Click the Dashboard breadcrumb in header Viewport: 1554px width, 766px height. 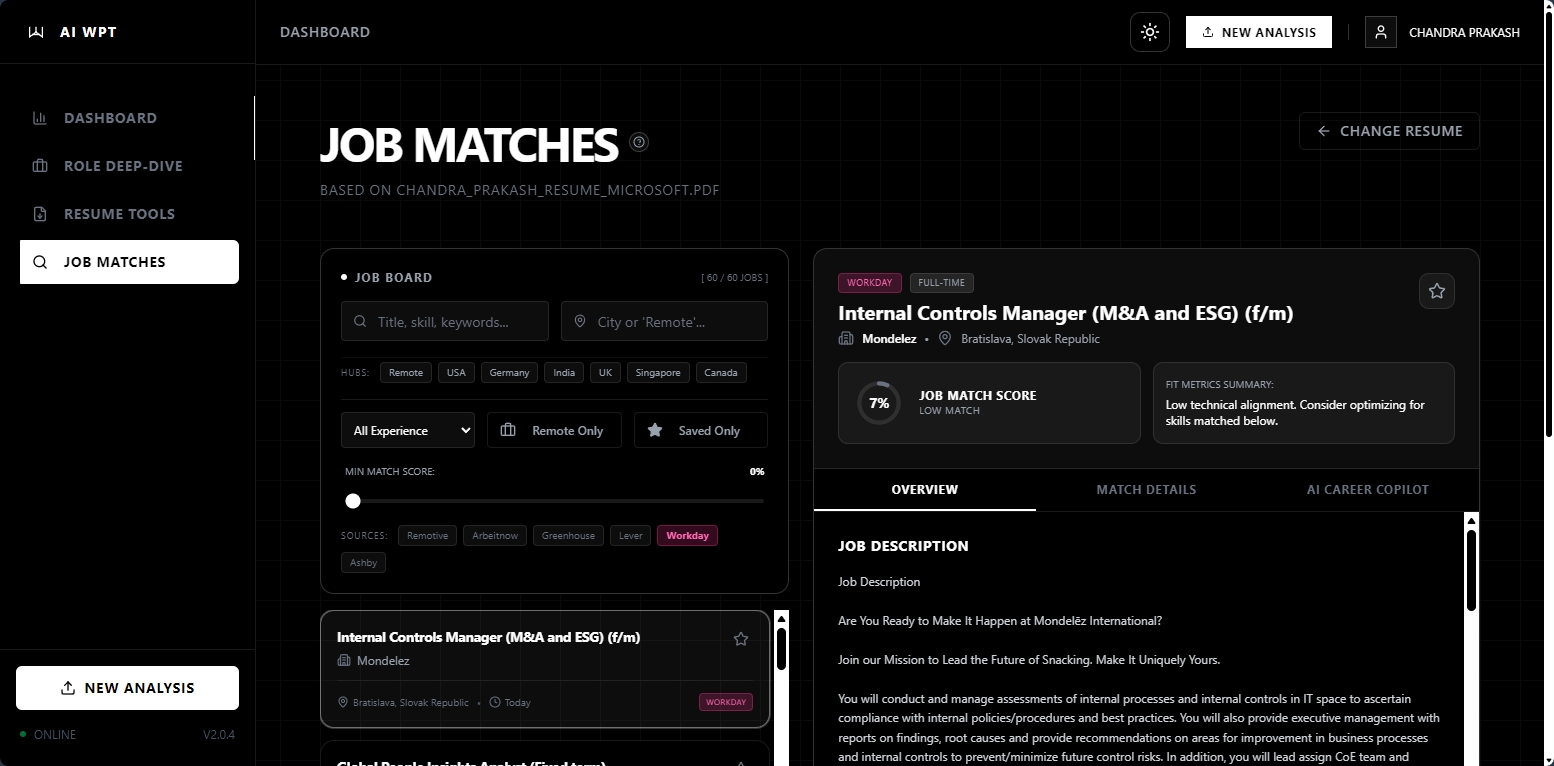coord(325,32)
